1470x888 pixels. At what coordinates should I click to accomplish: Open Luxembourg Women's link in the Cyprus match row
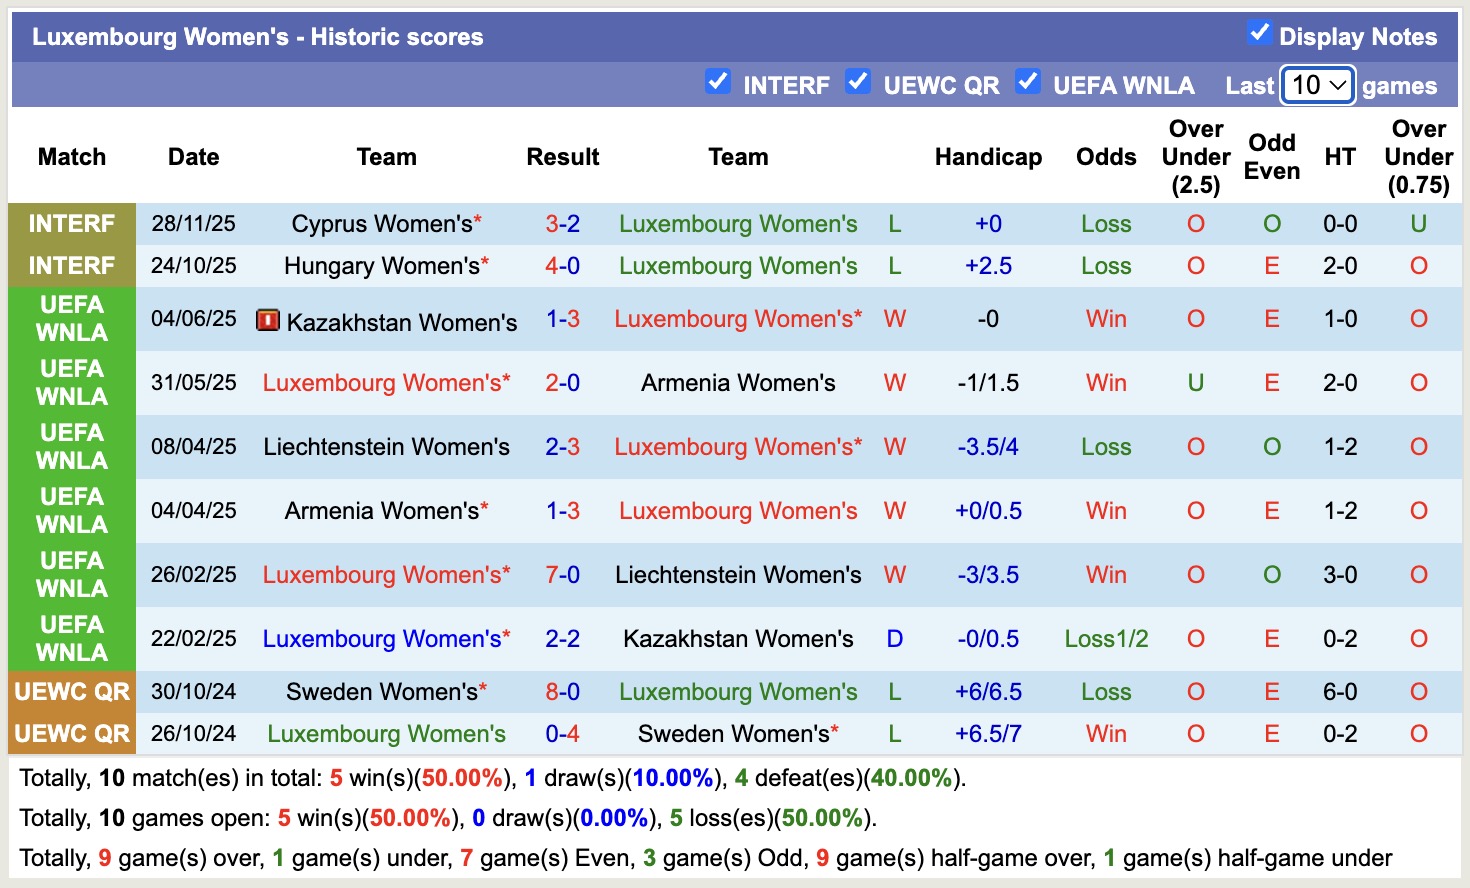coord(738,224)
